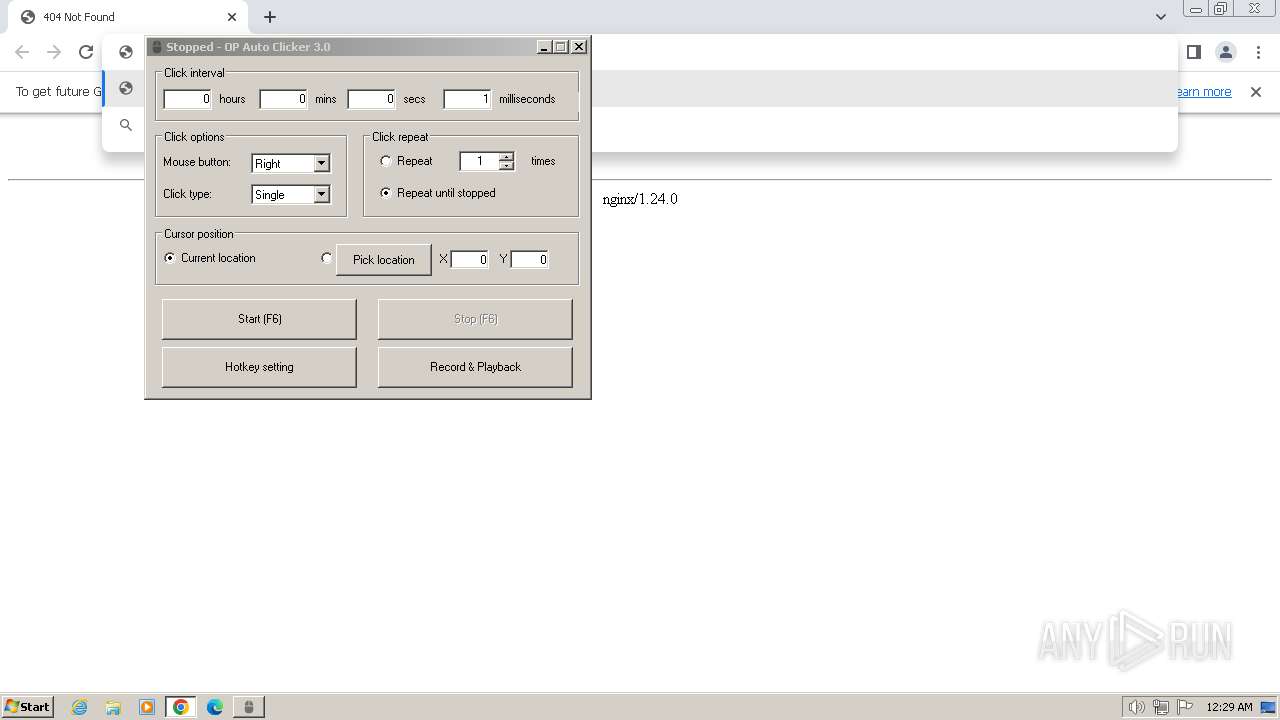
Task: Launch Internet Explorer from taskbar
Action: point(80,707)
